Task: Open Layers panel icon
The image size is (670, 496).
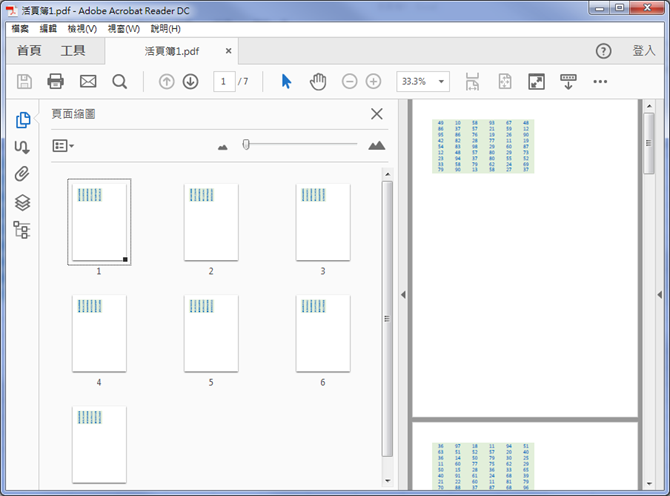Action: 22,203
